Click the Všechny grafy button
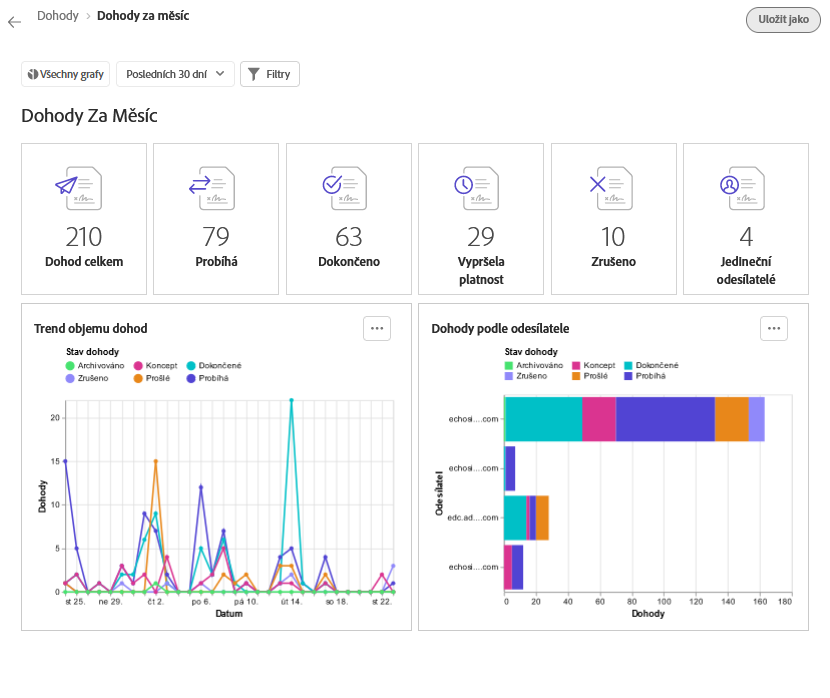This screenshot has height=698, width=830. tap(66, 74)
